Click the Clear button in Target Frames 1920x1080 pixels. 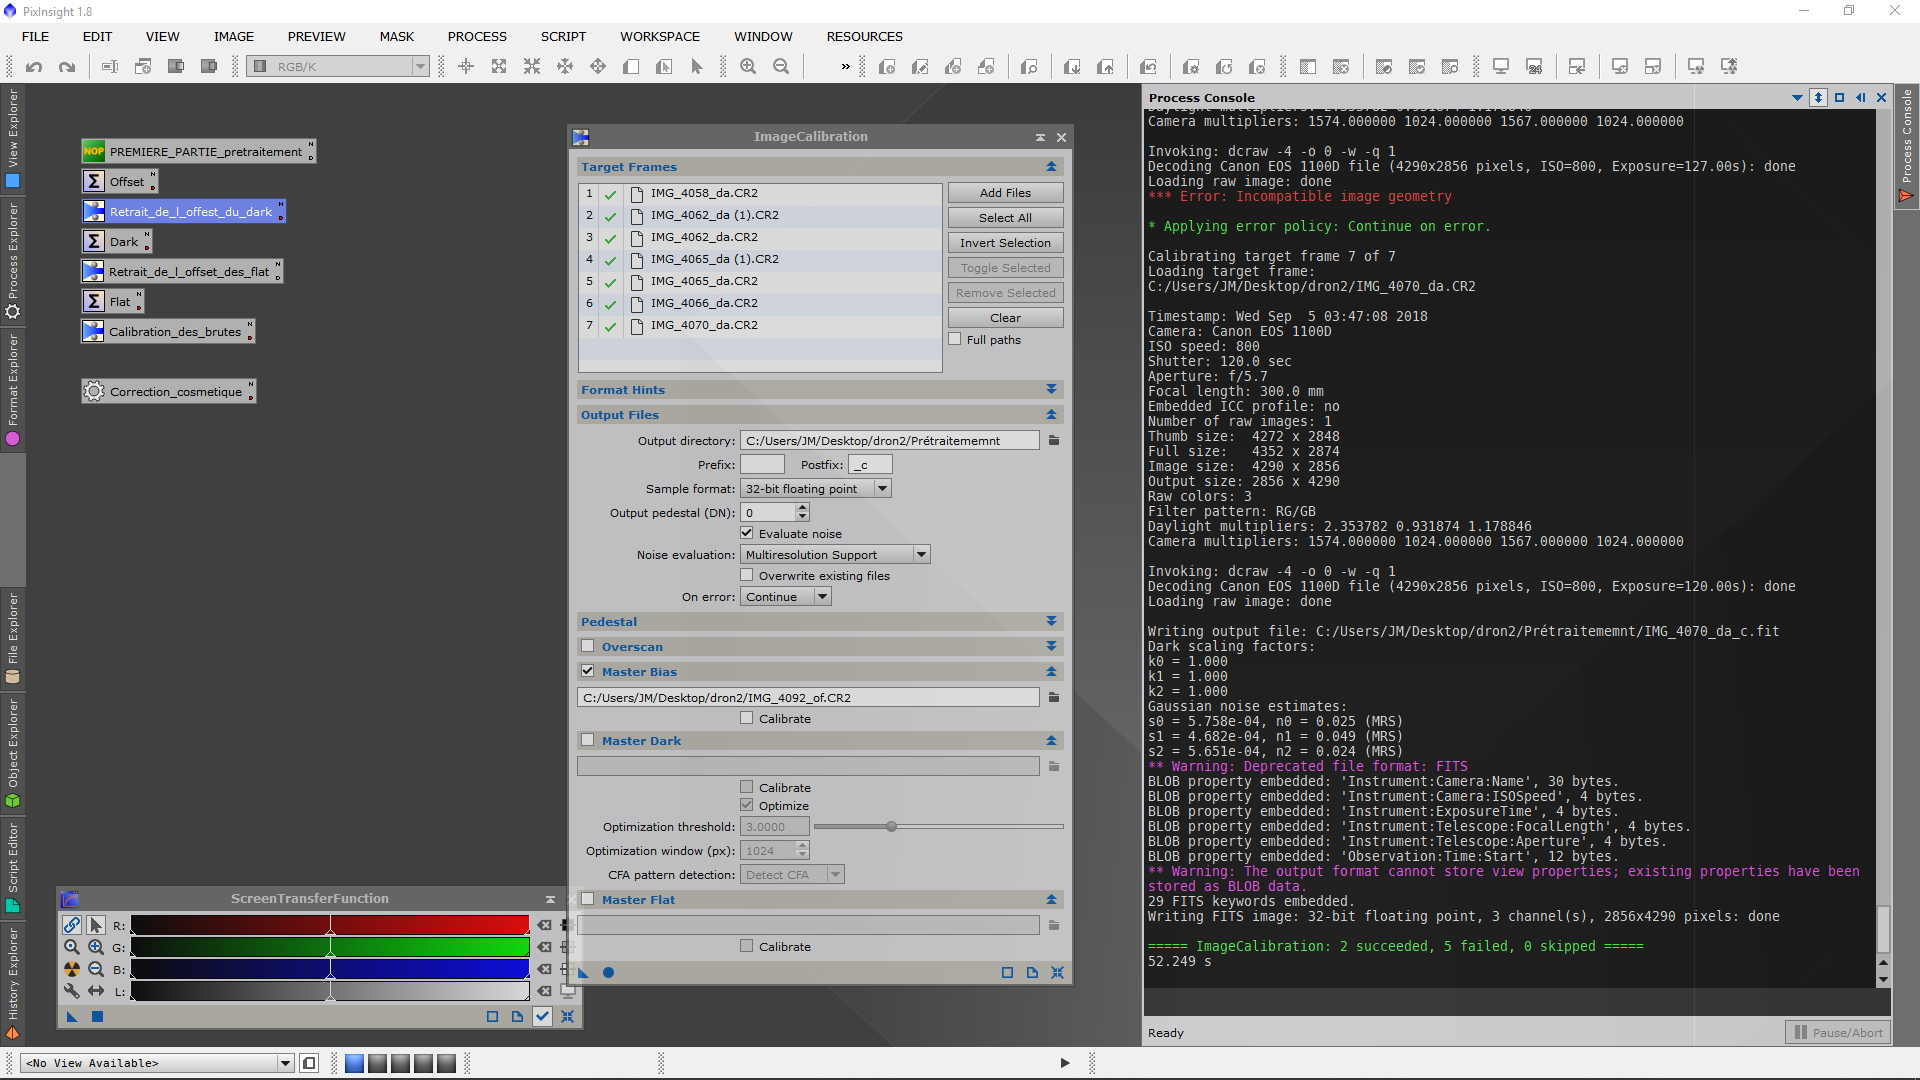[x=1005, y=318]
